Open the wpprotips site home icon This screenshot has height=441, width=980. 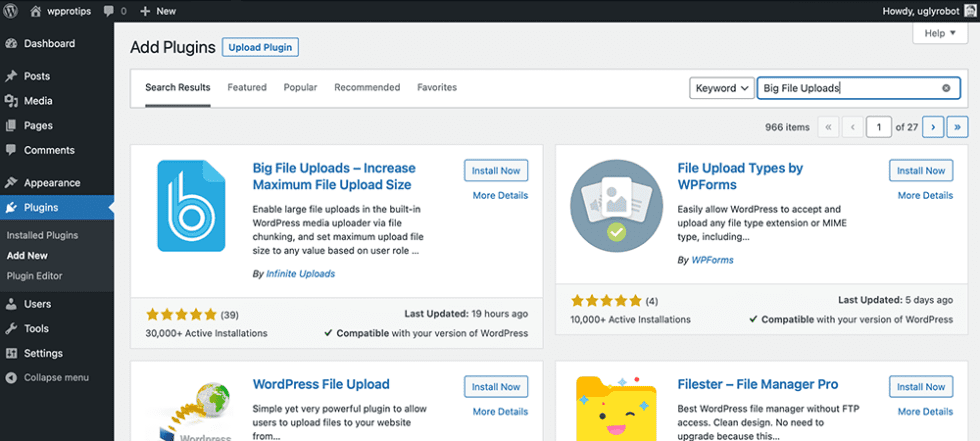coord(35,11)
